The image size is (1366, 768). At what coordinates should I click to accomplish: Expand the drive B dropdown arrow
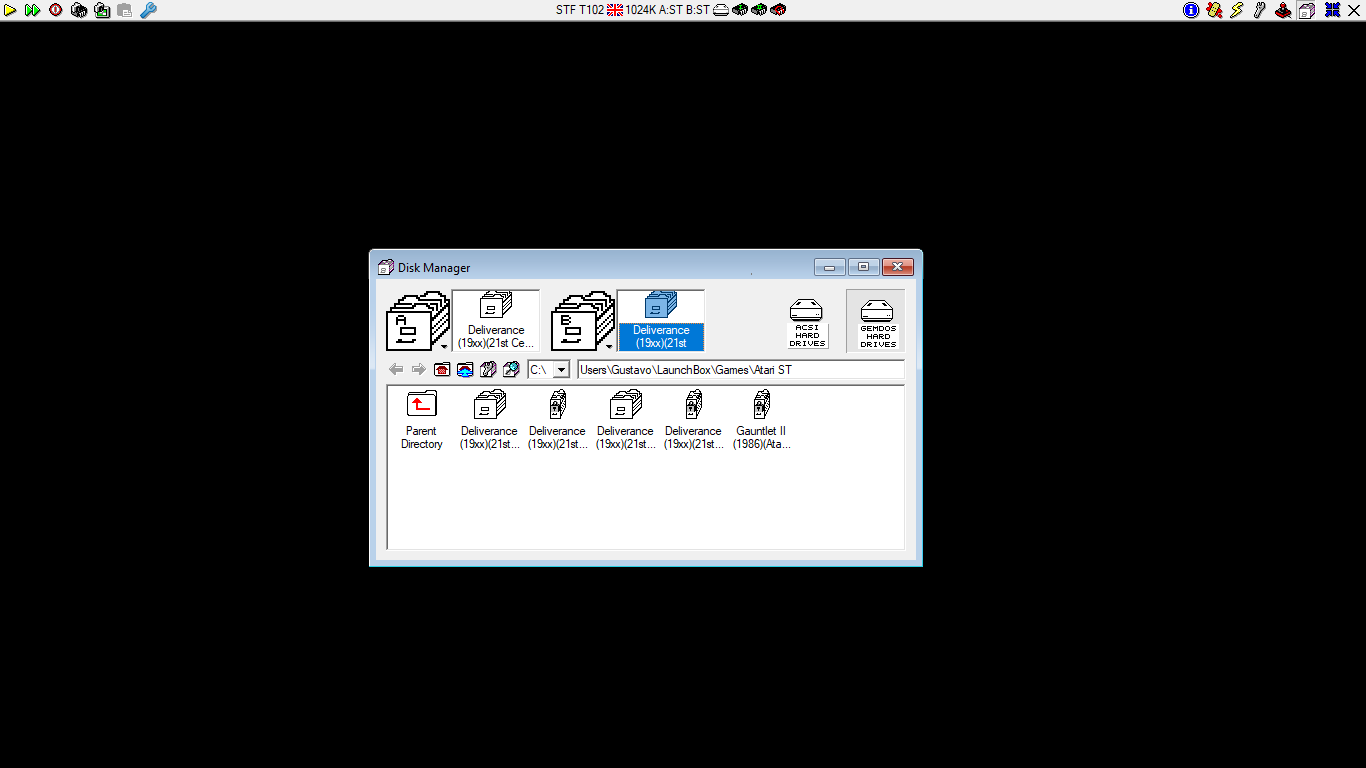[x=609, y=347]
